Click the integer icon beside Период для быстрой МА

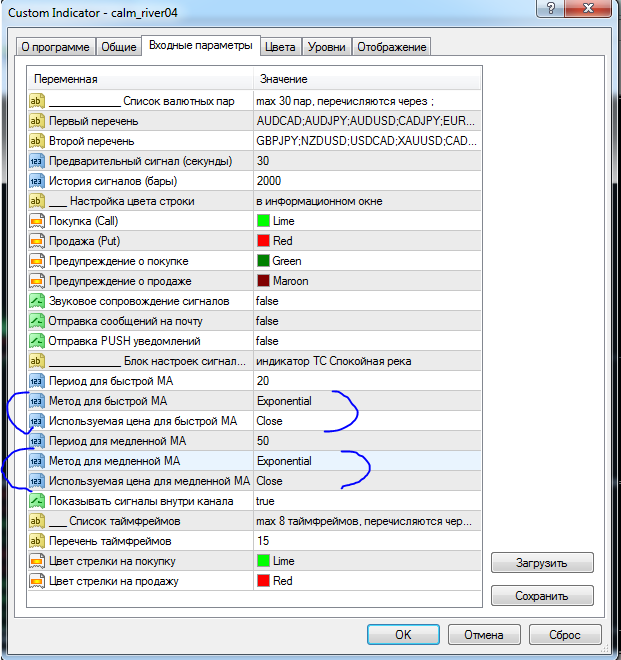click(x=37, y=381)
